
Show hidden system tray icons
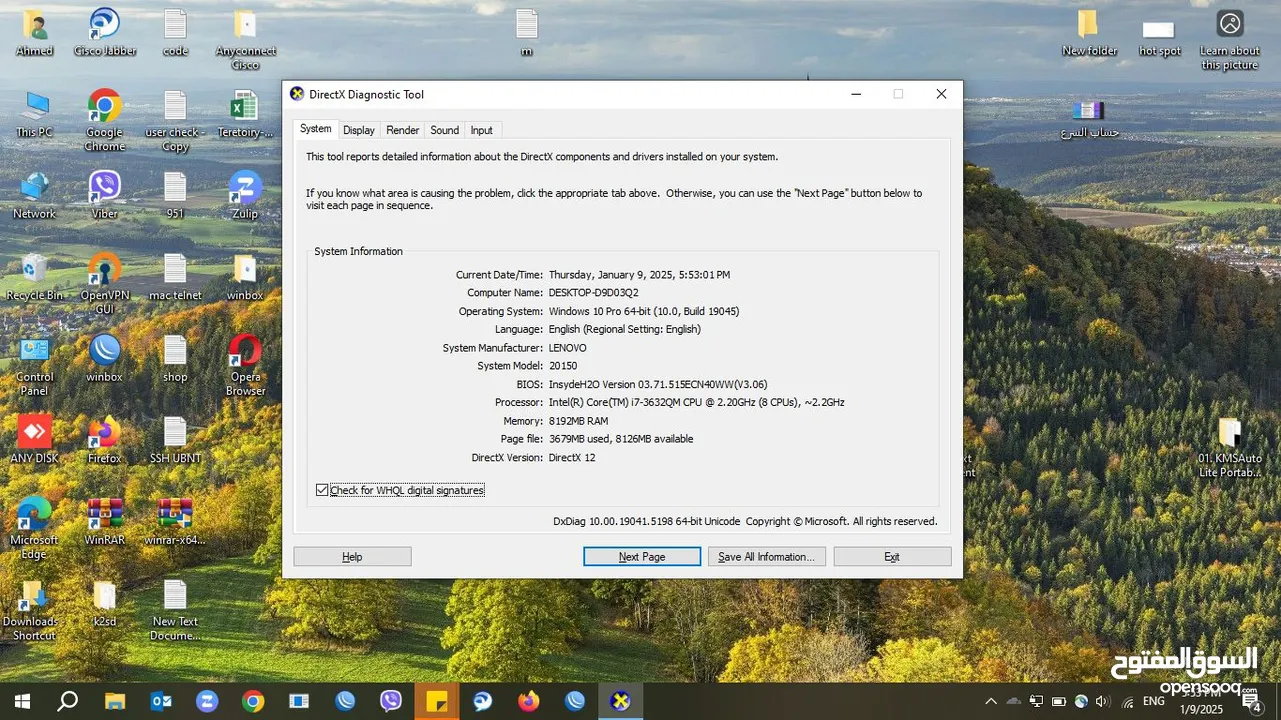(x=991, y=701)
